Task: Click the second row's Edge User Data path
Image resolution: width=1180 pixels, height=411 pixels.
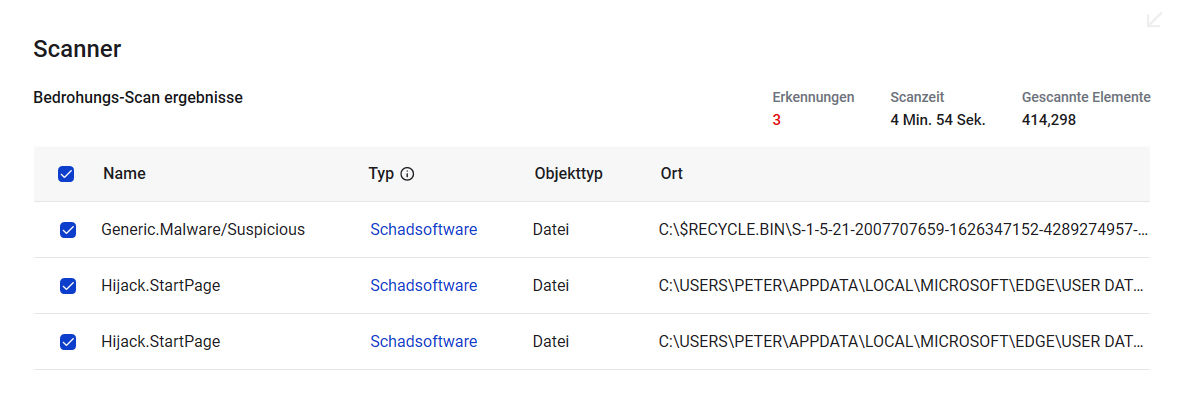Action: coord(902,285)
